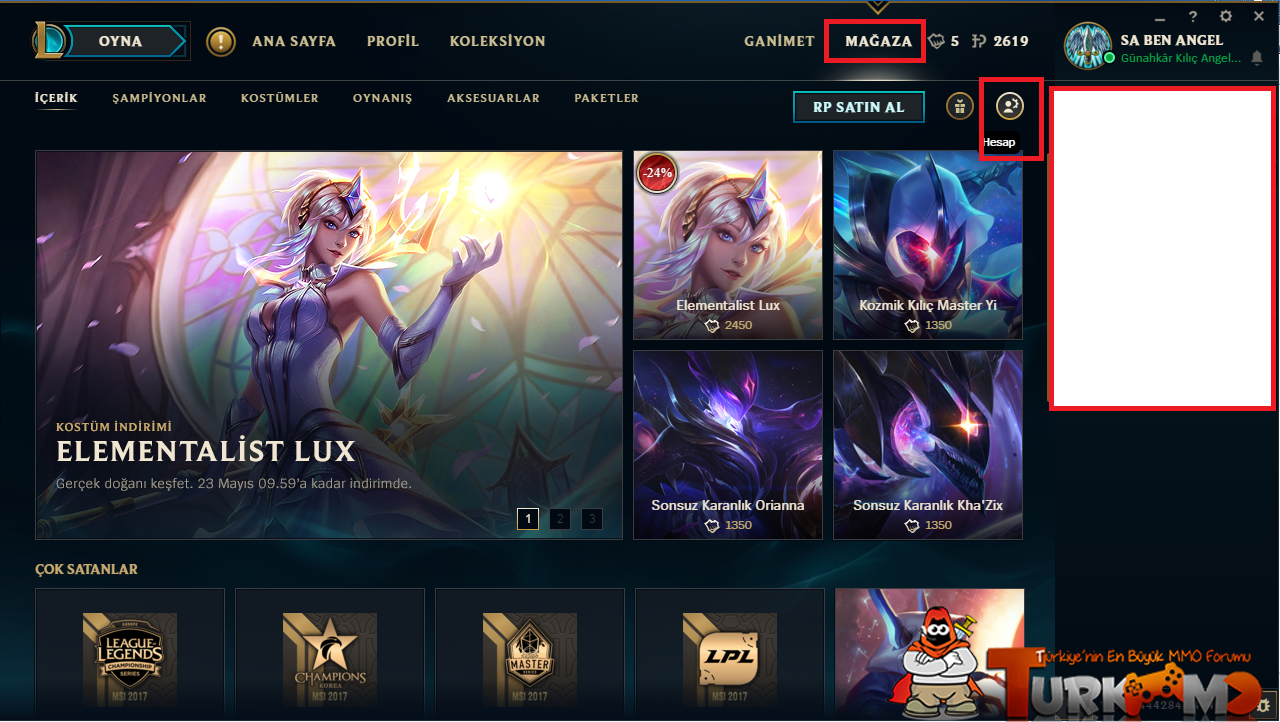Open Kozmik Kılıç Master Yi skin thumbnail
This screenshot has height=722, width=1280.
[928, 245]
